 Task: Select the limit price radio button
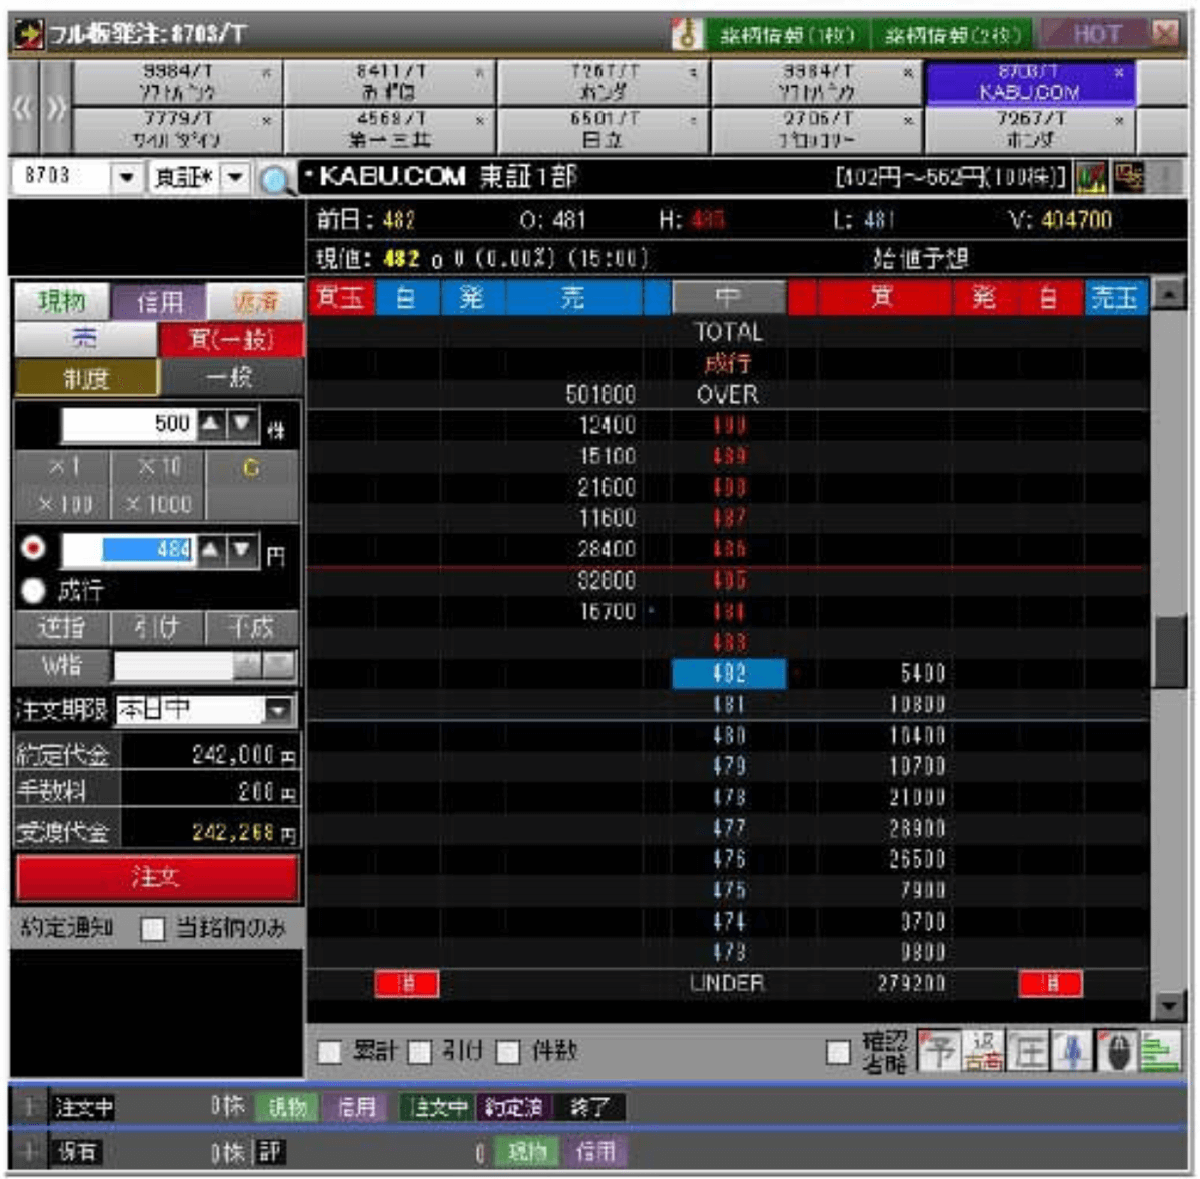tap(34, 548)
